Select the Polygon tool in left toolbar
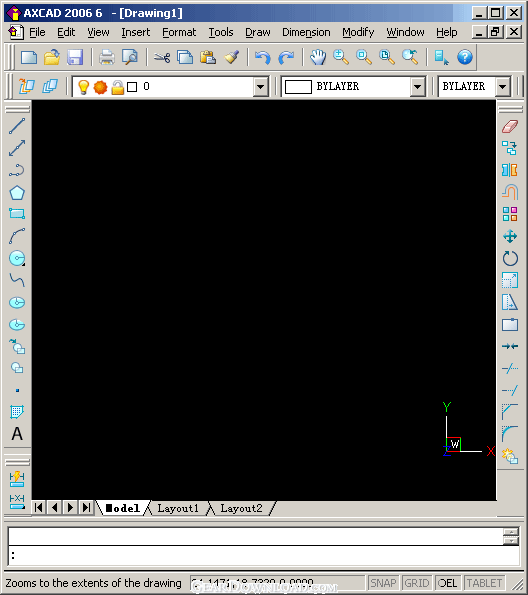 point(17,193)
